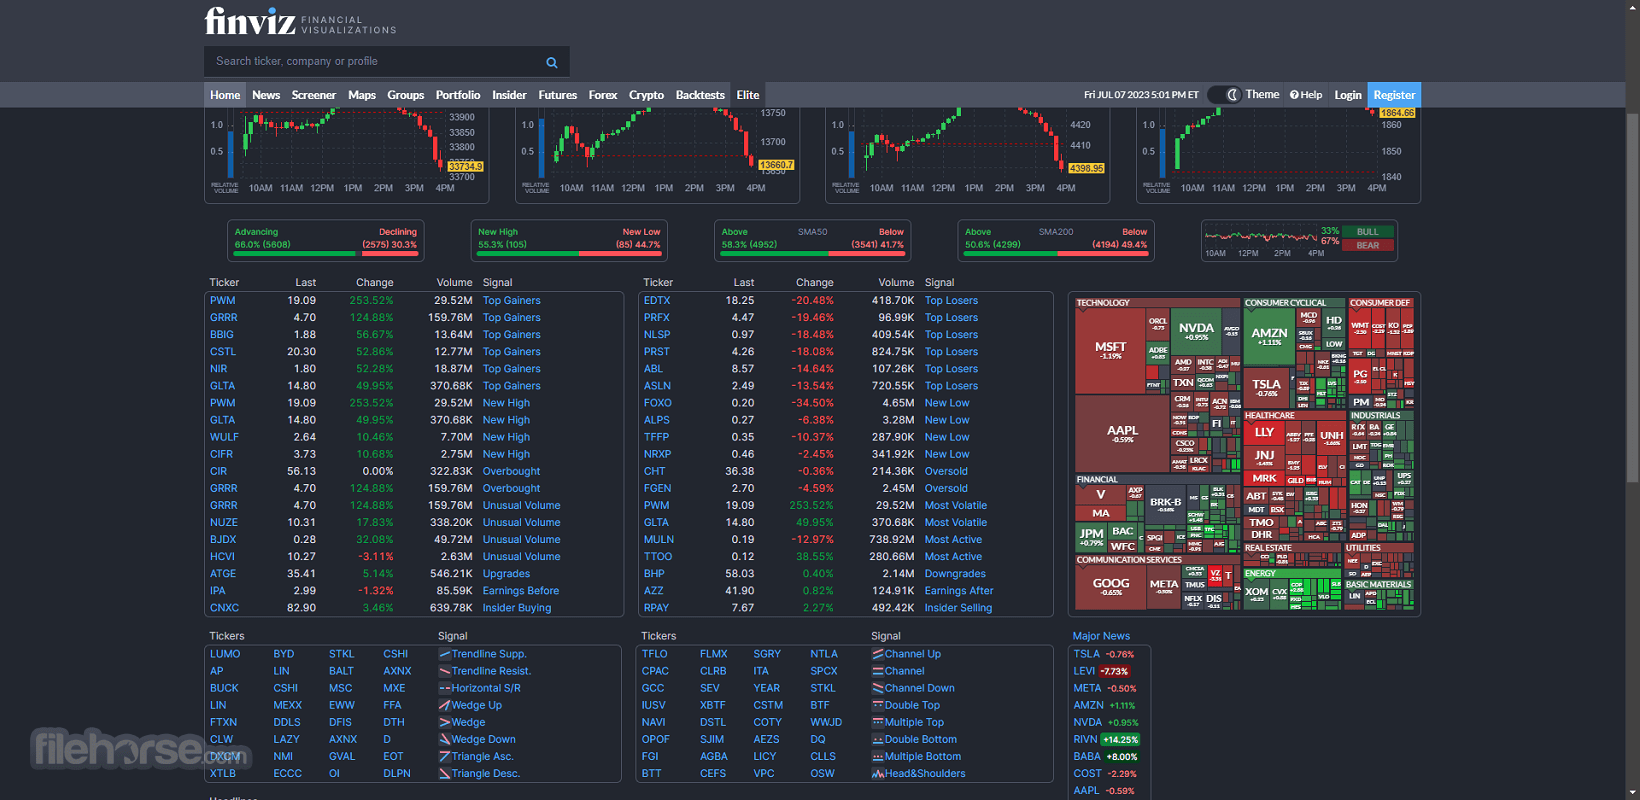
Task: Click the LEVI -7.73% news entry
Action: [x=1101, y=671]
